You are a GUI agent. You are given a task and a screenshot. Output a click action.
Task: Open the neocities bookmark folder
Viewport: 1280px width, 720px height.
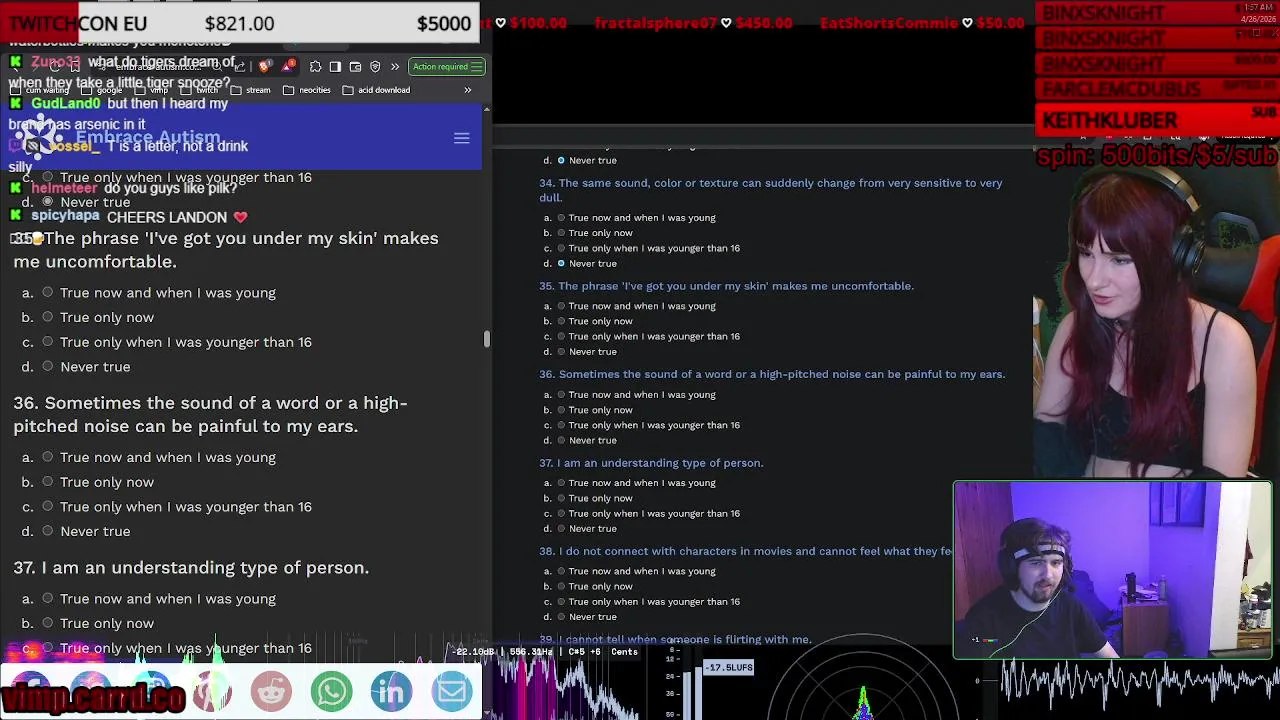307,90
